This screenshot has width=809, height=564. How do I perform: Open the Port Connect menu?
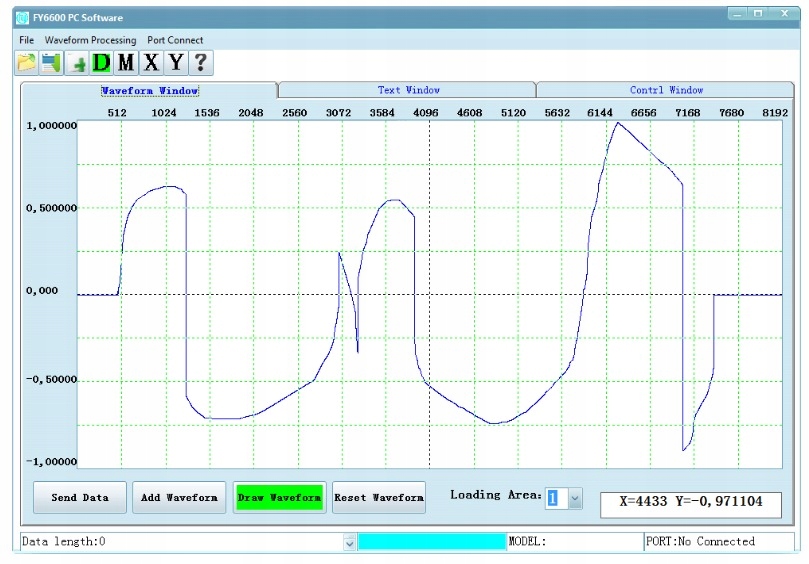pyautogui.click(x=175, y=40)
